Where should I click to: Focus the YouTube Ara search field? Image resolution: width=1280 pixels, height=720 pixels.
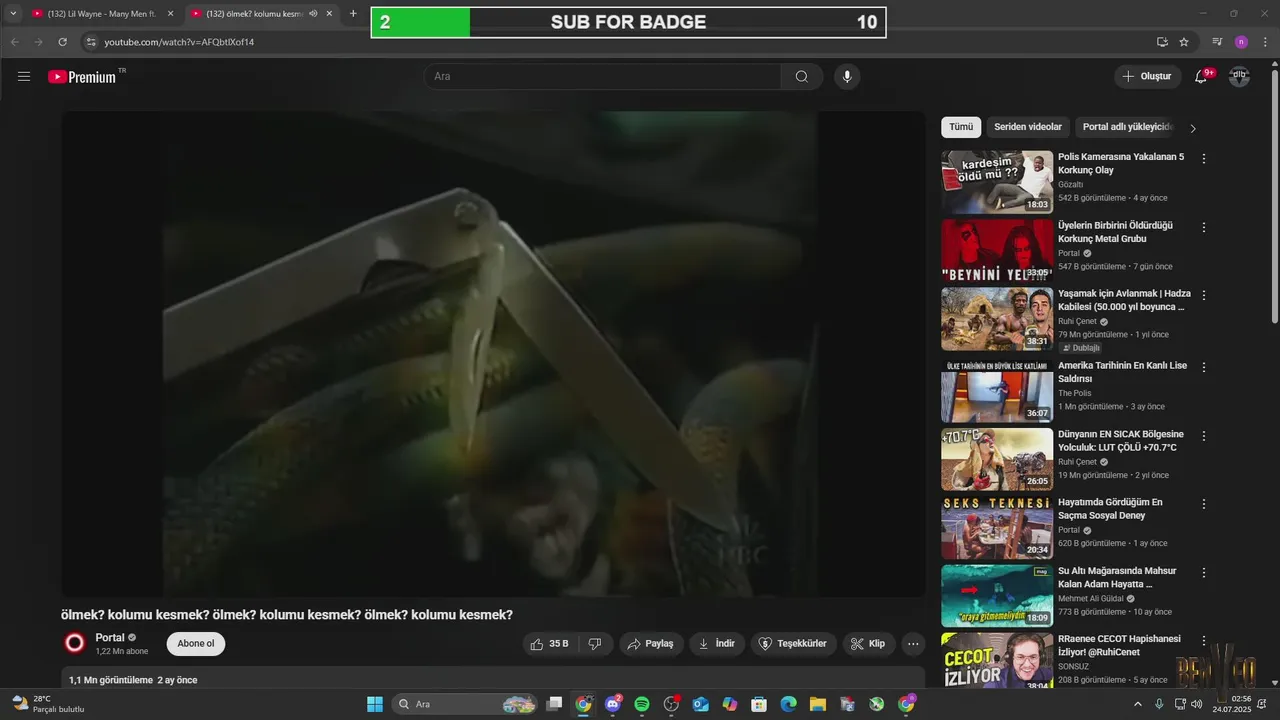pos(603,77)
